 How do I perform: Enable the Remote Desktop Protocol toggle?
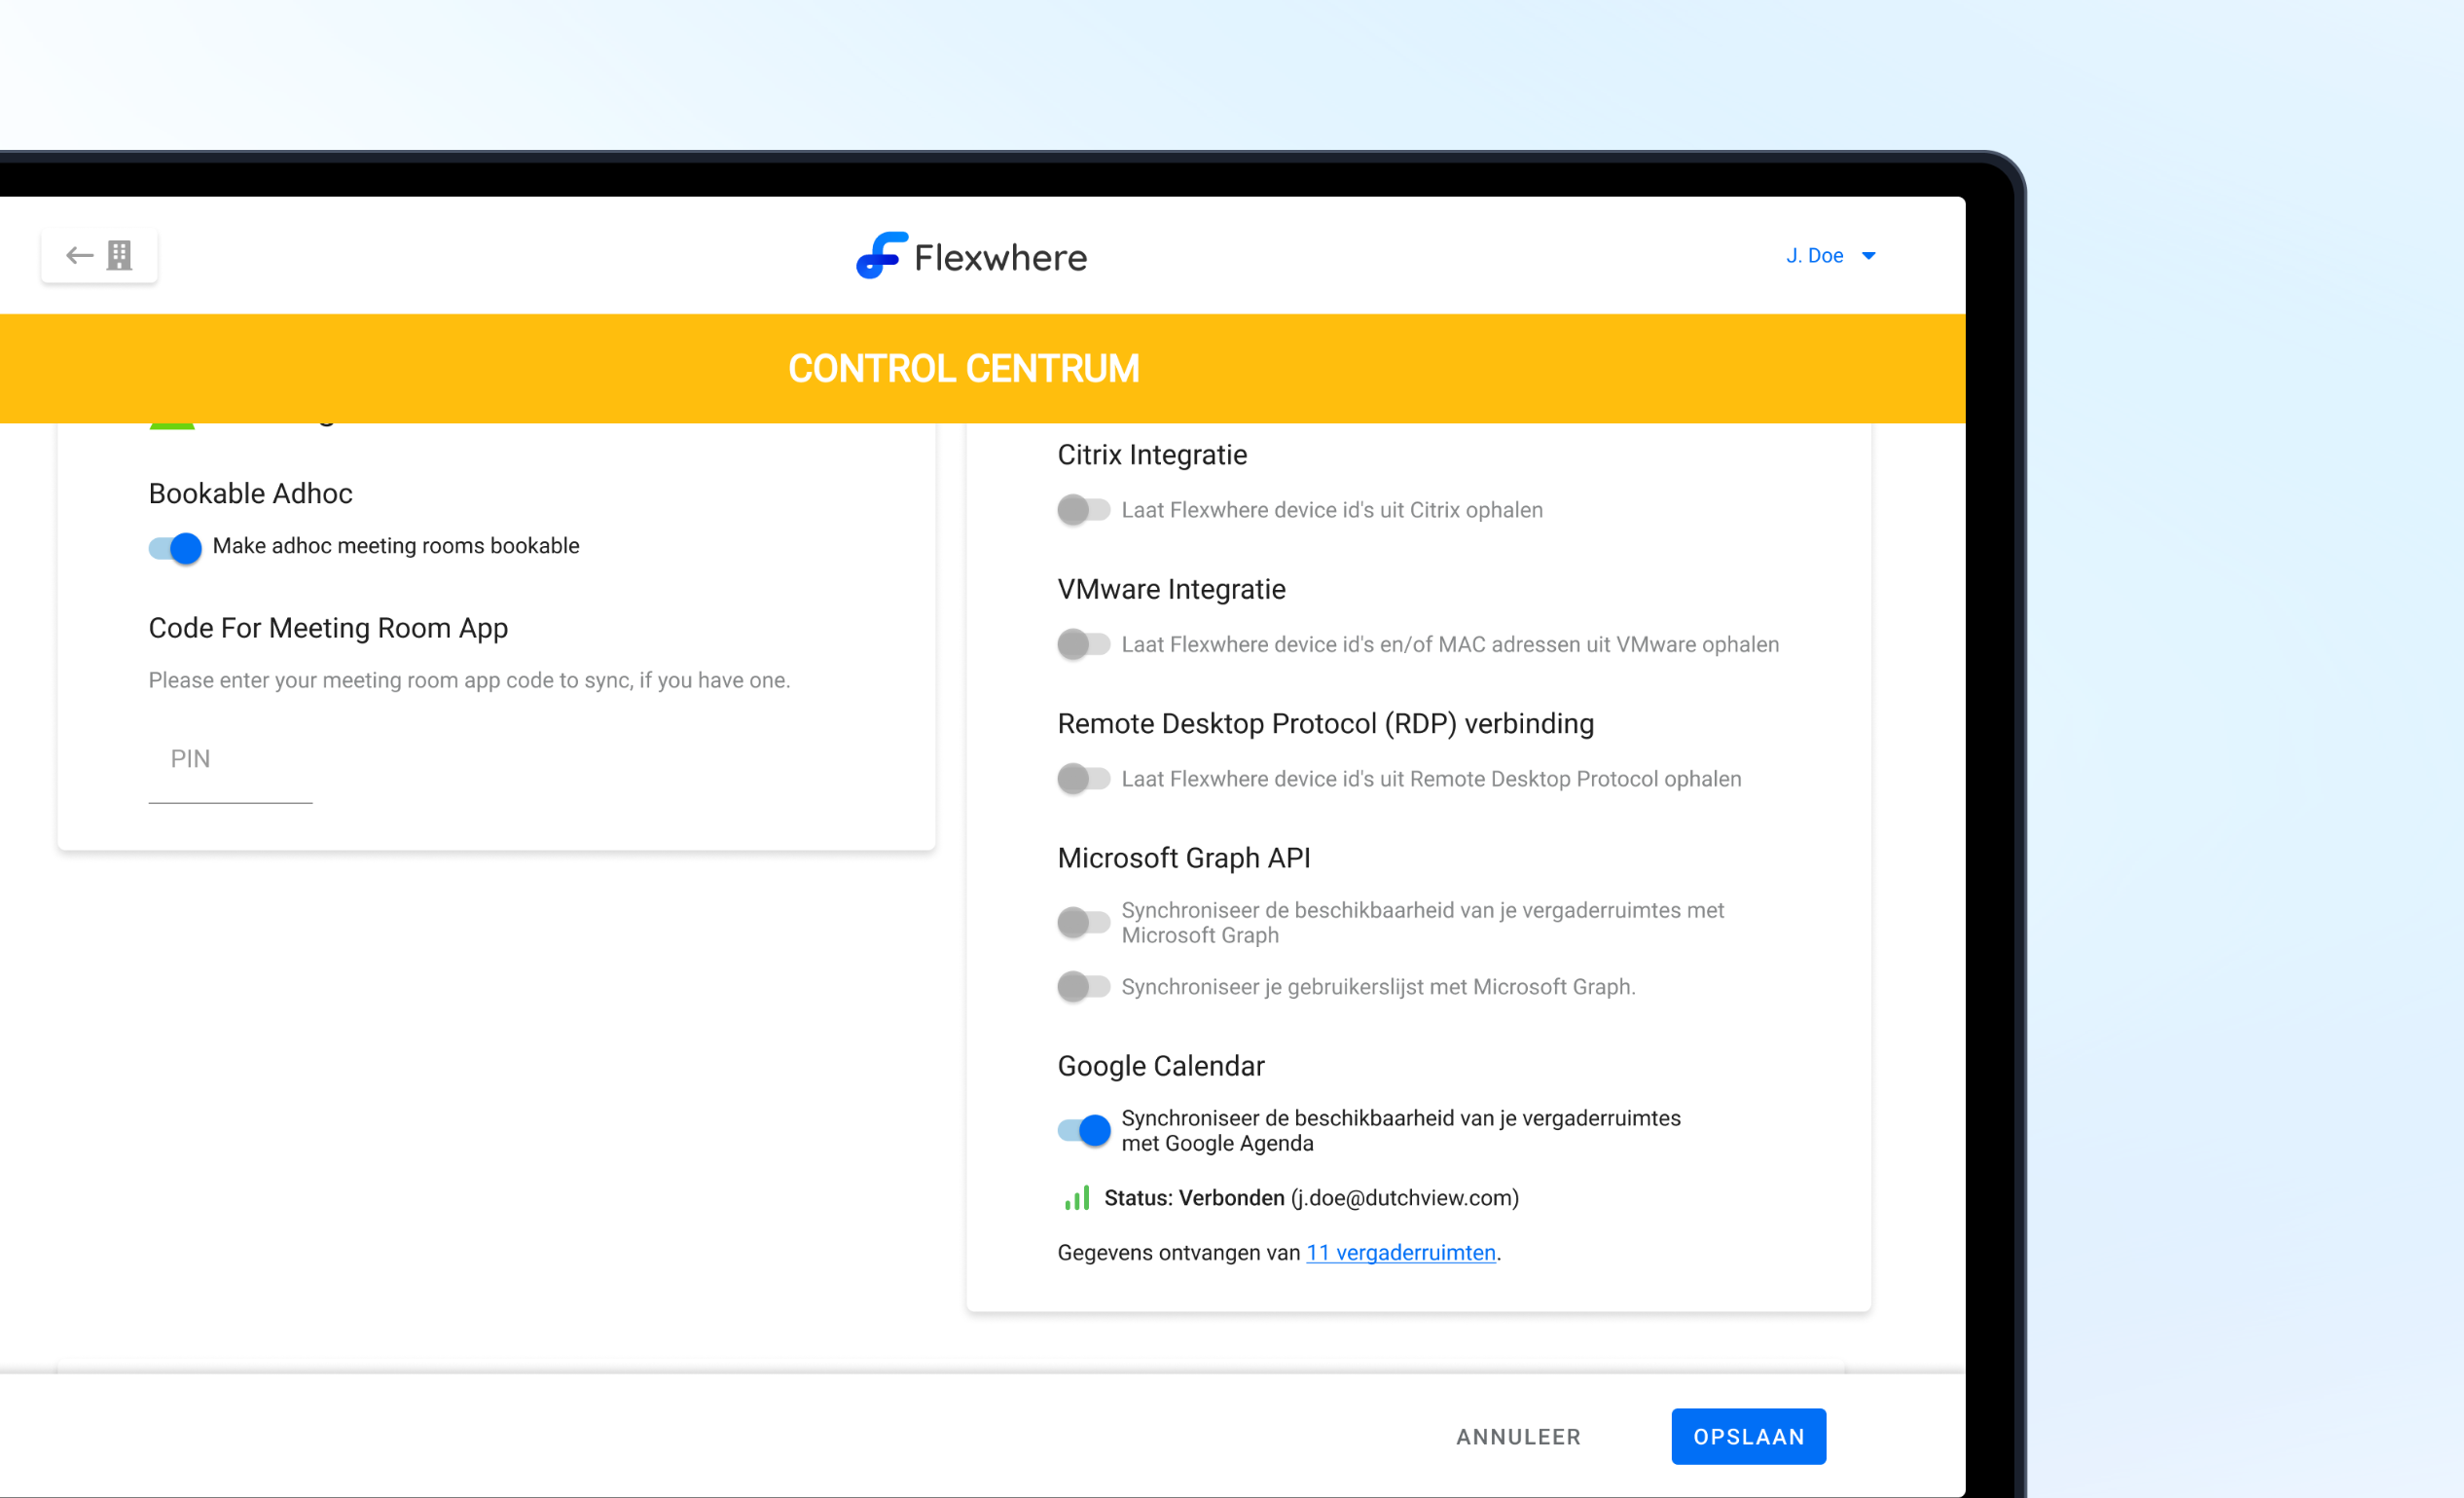click(1084, 778)
